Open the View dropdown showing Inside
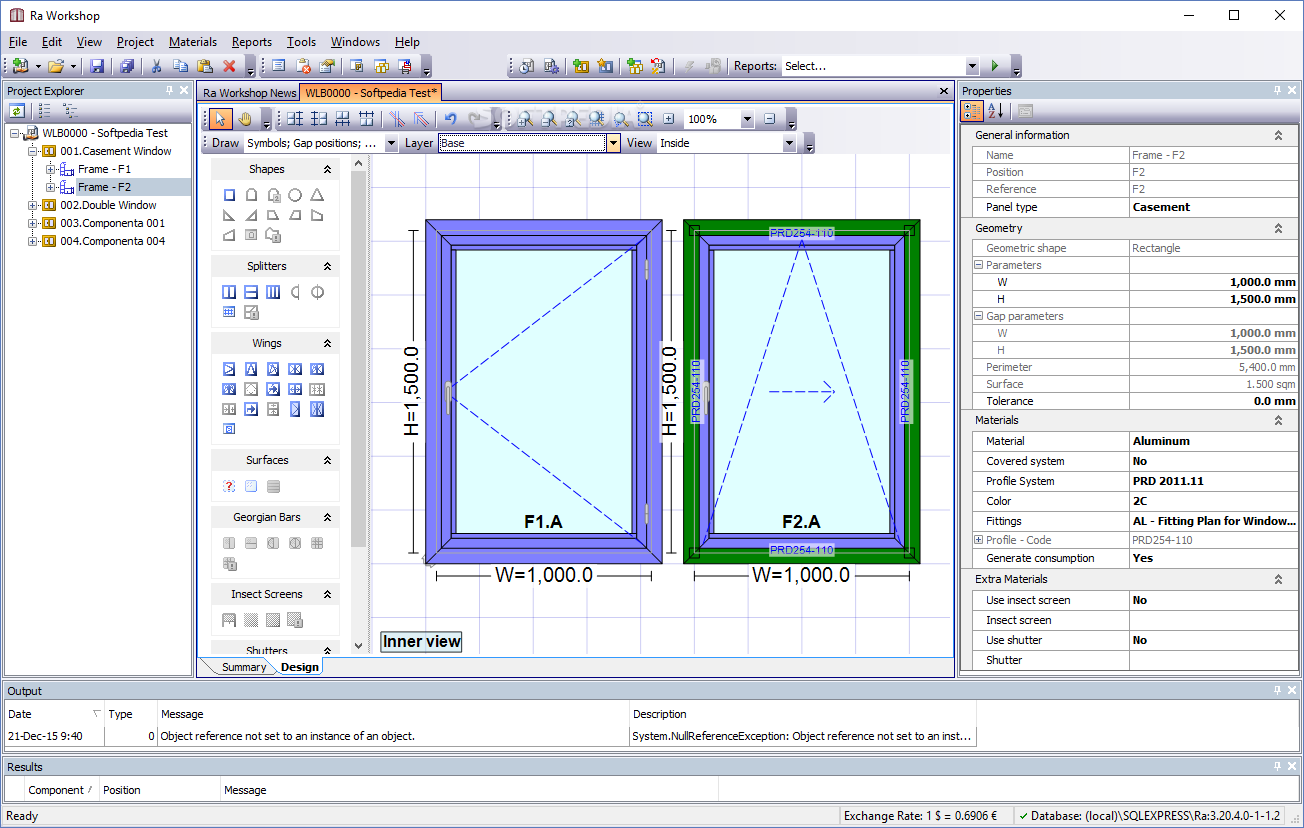 tap(789, 143)
